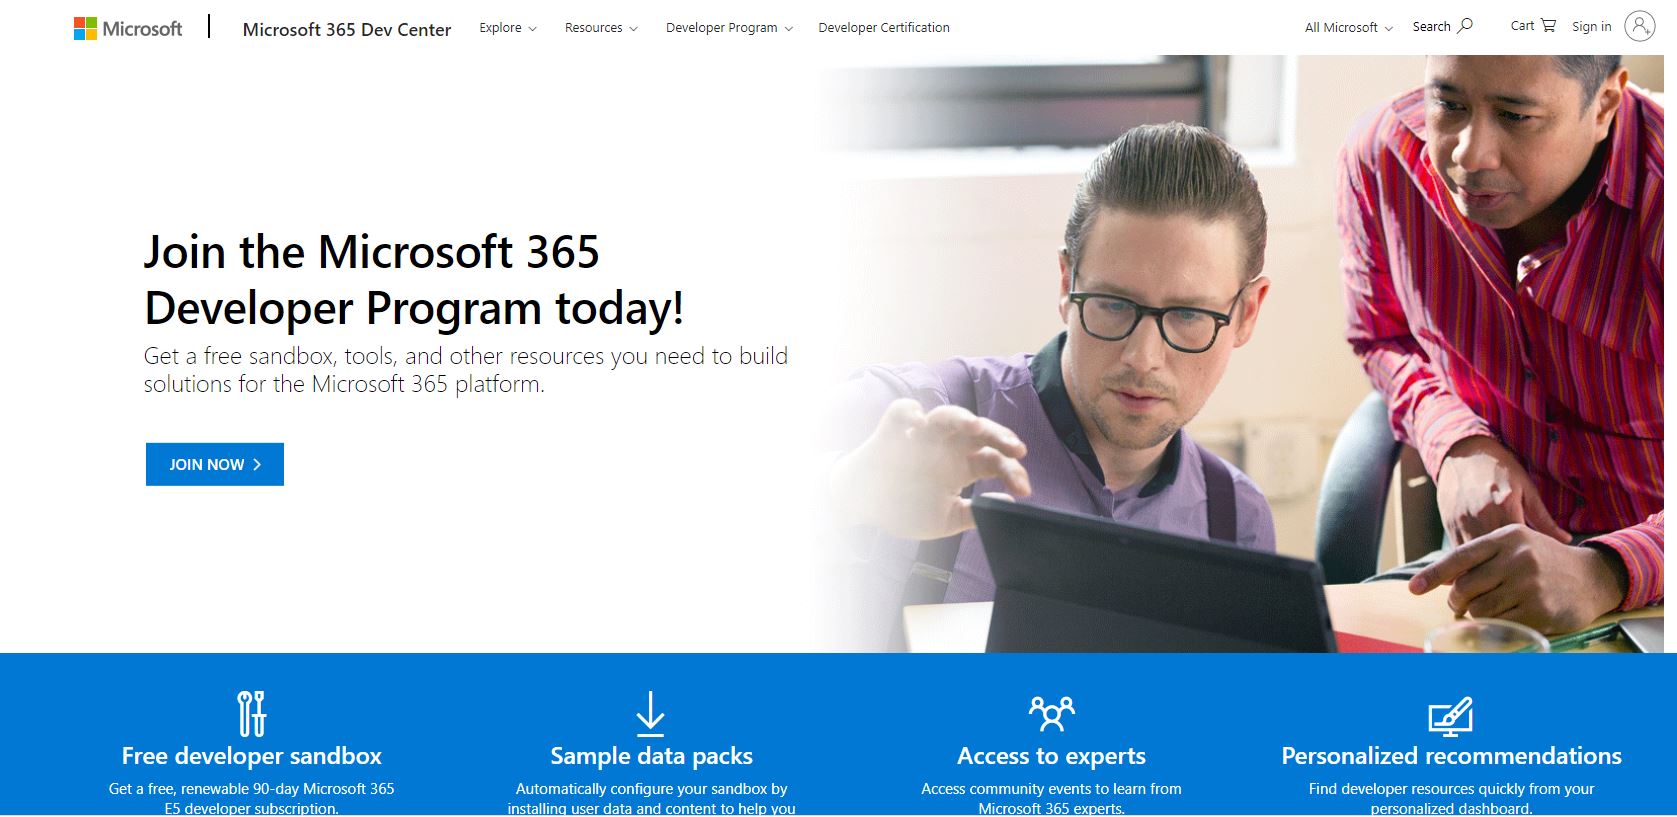The width and height of the screenshot is (1677, 817).
Task: Open the Developer Certification menu item
Action: [883, 28]
